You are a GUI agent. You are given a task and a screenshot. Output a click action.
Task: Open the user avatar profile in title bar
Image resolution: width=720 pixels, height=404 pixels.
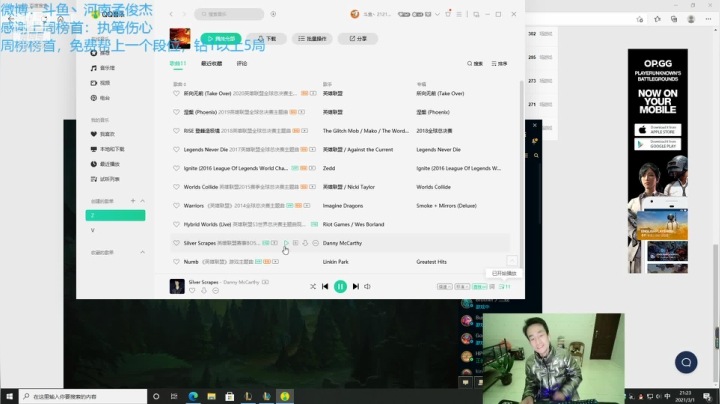[x=354, y=14]
